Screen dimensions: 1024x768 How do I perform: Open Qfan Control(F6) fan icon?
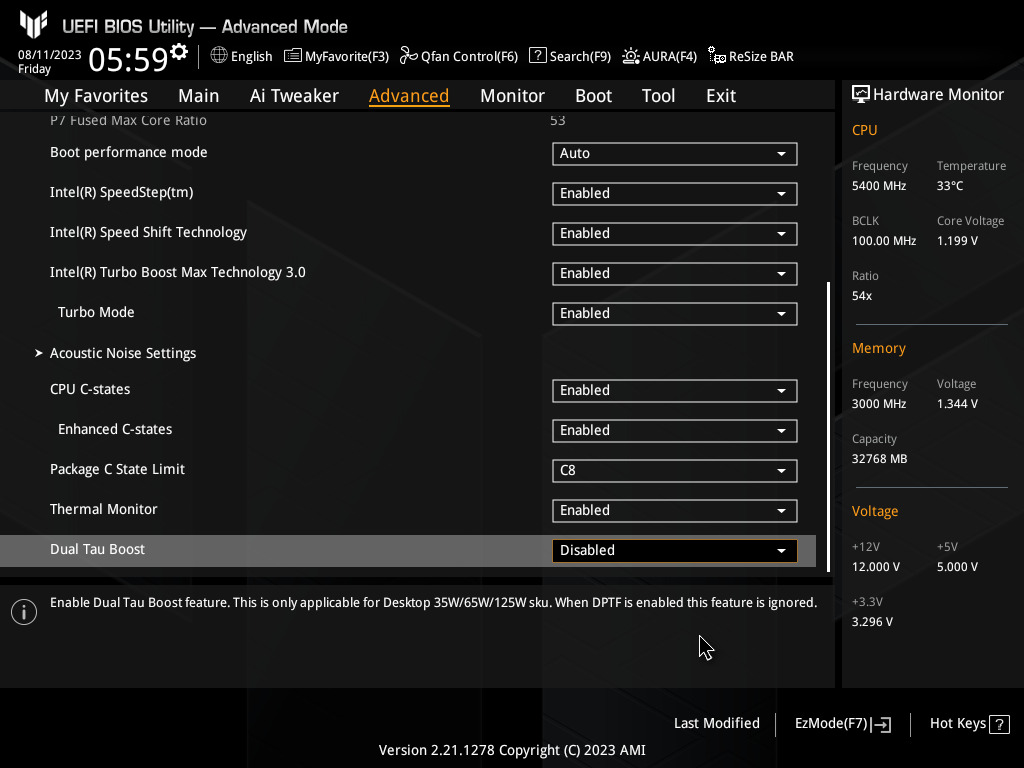(x=408, y=56)
